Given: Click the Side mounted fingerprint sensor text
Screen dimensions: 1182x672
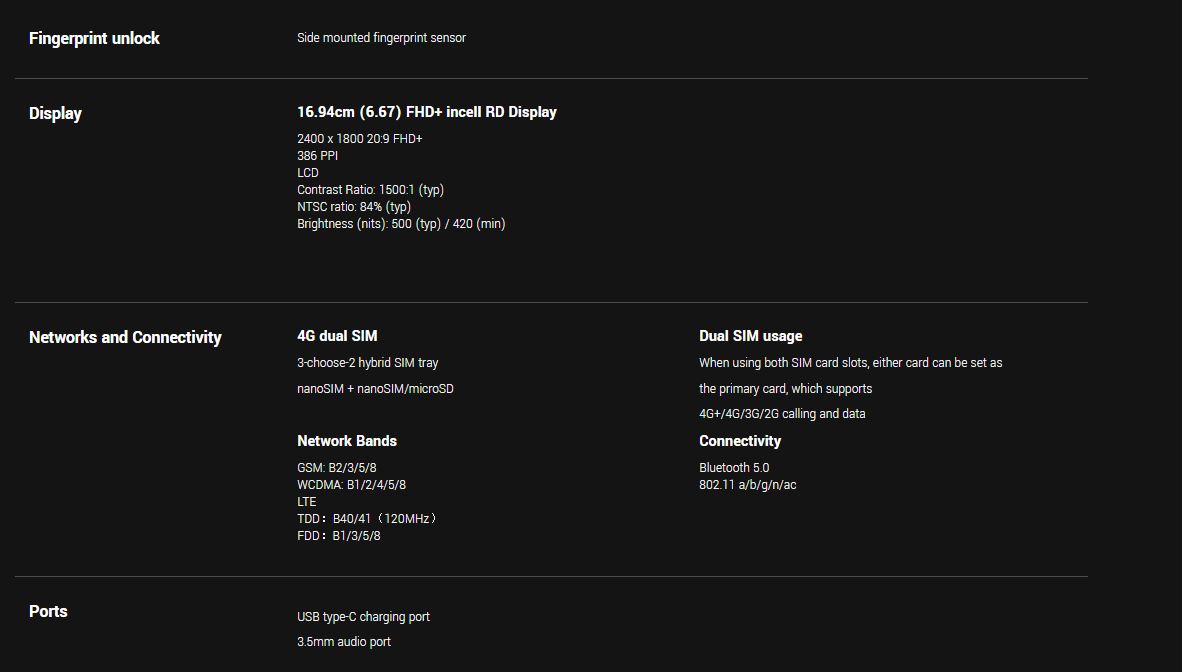Looking at the screenshot, I should click(x=381, y=38).
